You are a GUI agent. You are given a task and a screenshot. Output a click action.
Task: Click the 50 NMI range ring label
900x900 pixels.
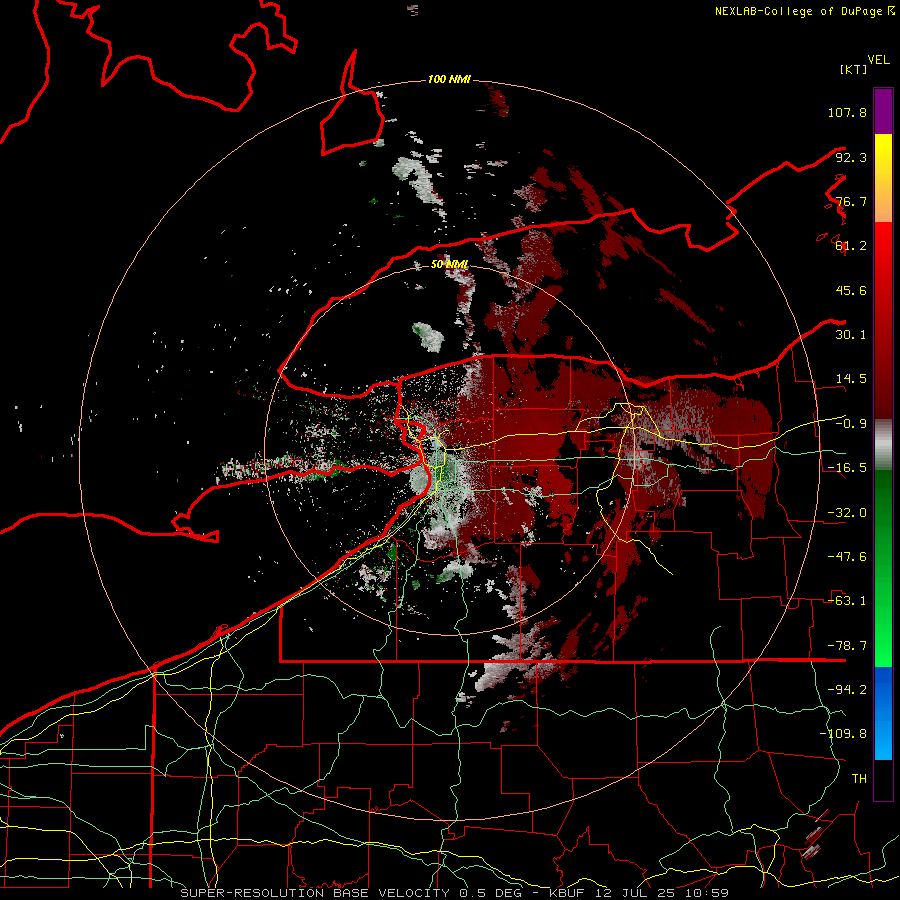point(449,264)
